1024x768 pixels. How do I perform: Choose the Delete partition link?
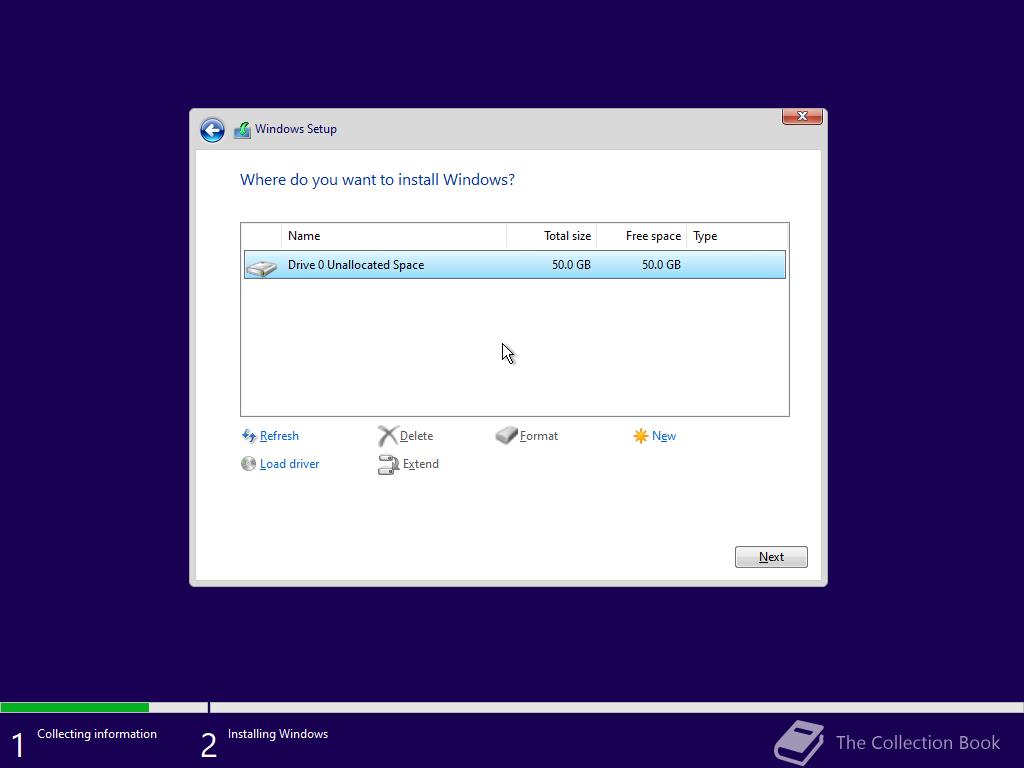pos(416,436)
